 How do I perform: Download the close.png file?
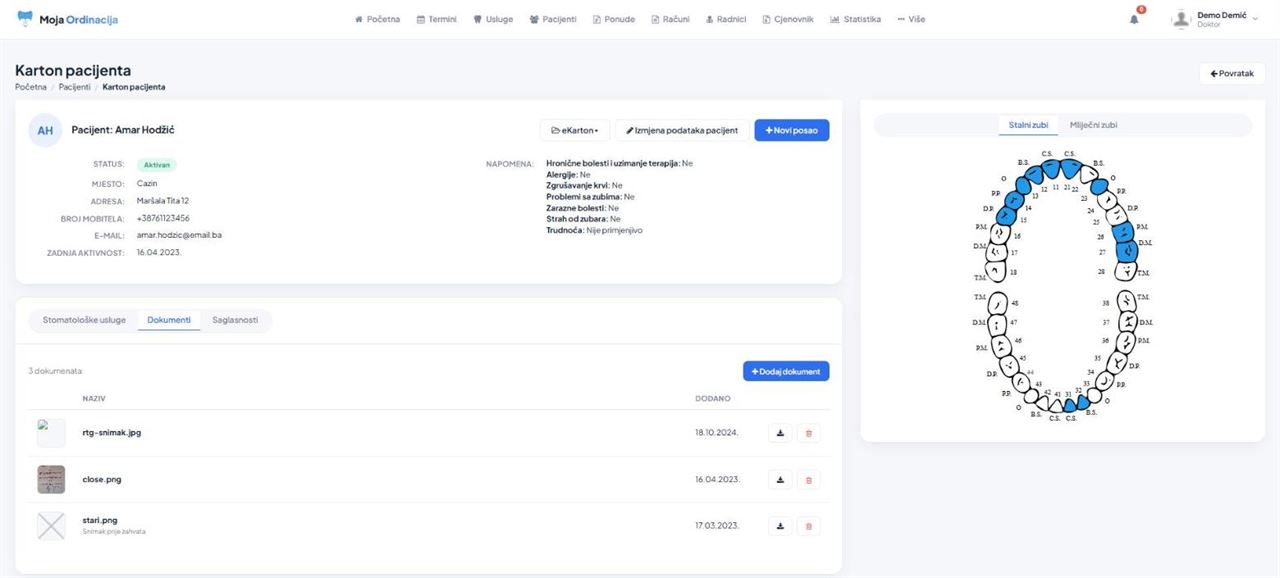click(x=781, y=479)
